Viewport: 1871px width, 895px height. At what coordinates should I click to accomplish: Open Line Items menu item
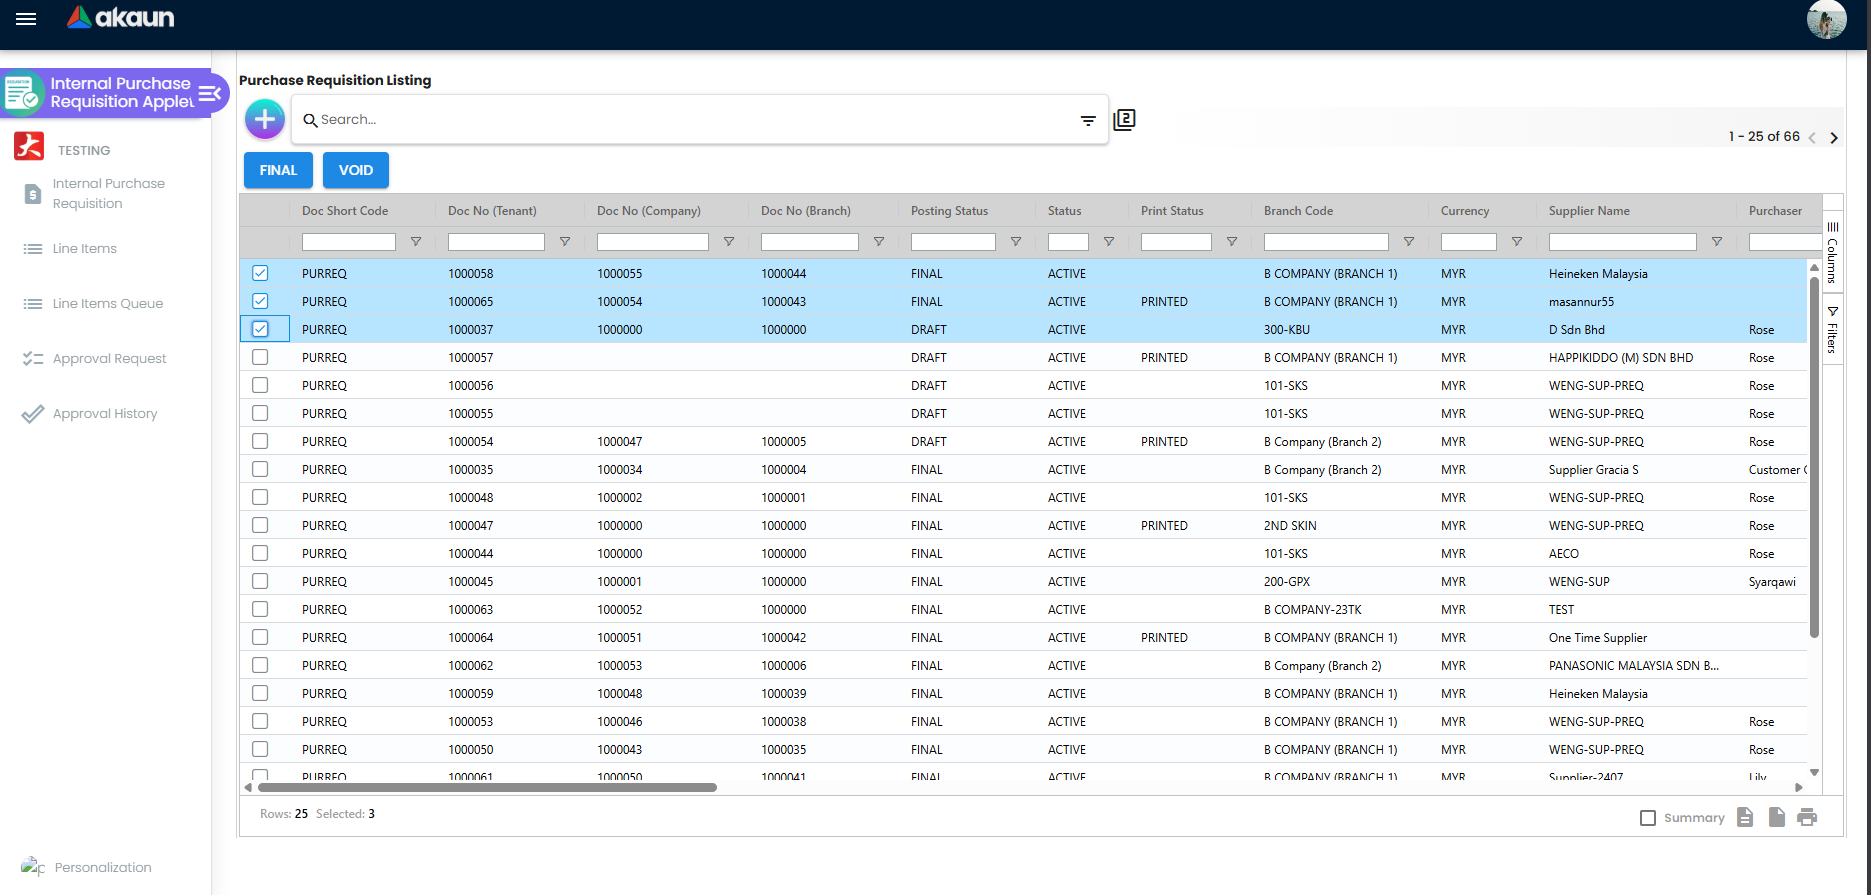84,248
